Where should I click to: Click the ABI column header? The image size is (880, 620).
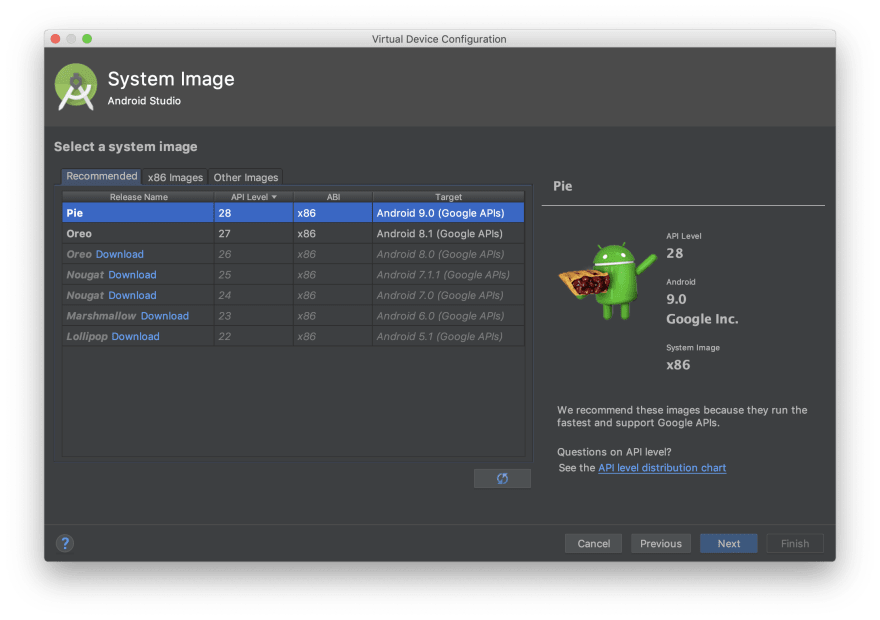[x=333, y=197]
